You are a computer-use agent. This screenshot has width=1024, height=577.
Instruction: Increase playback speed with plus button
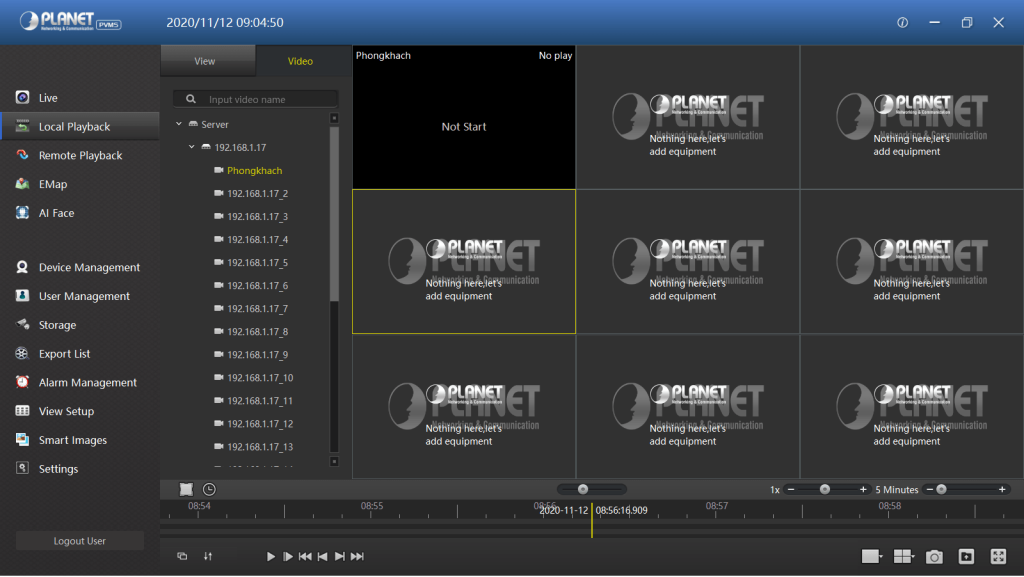[x=863, y=489]
